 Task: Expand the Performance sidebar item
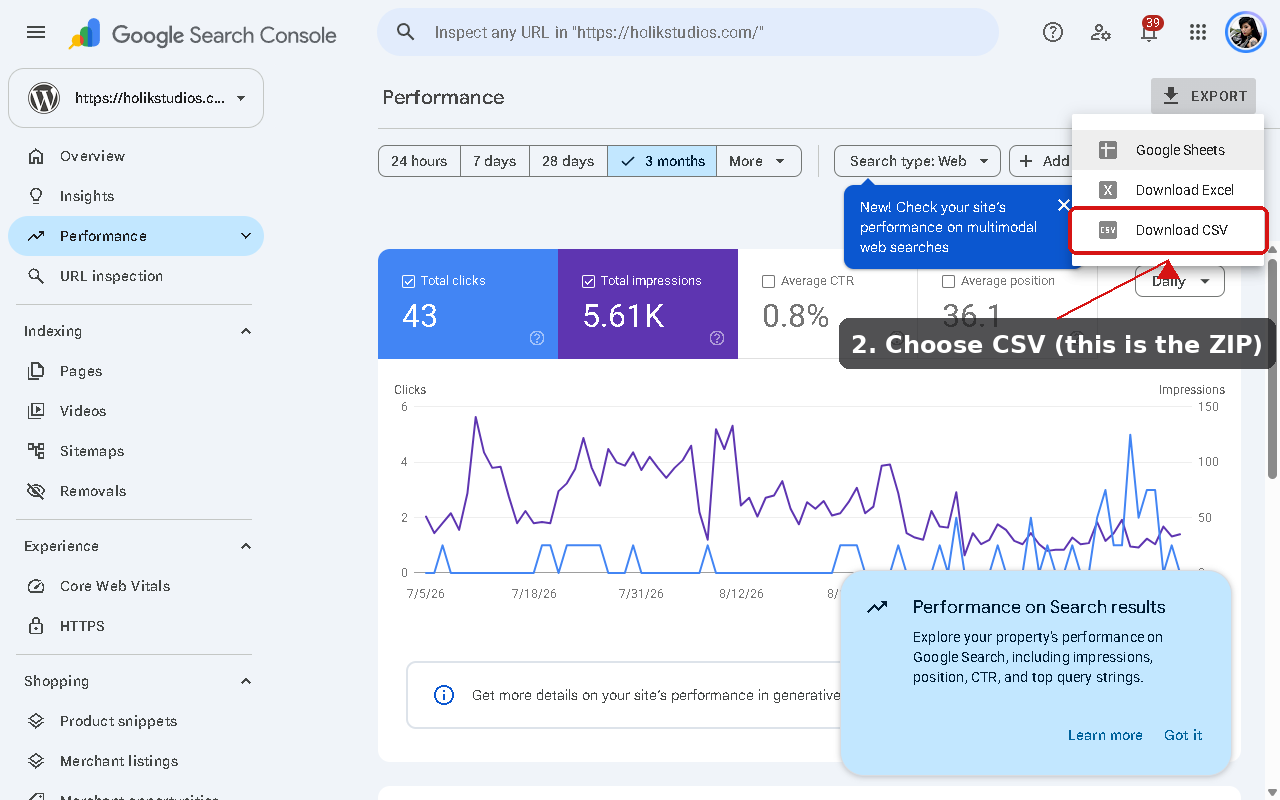(246, 236)
